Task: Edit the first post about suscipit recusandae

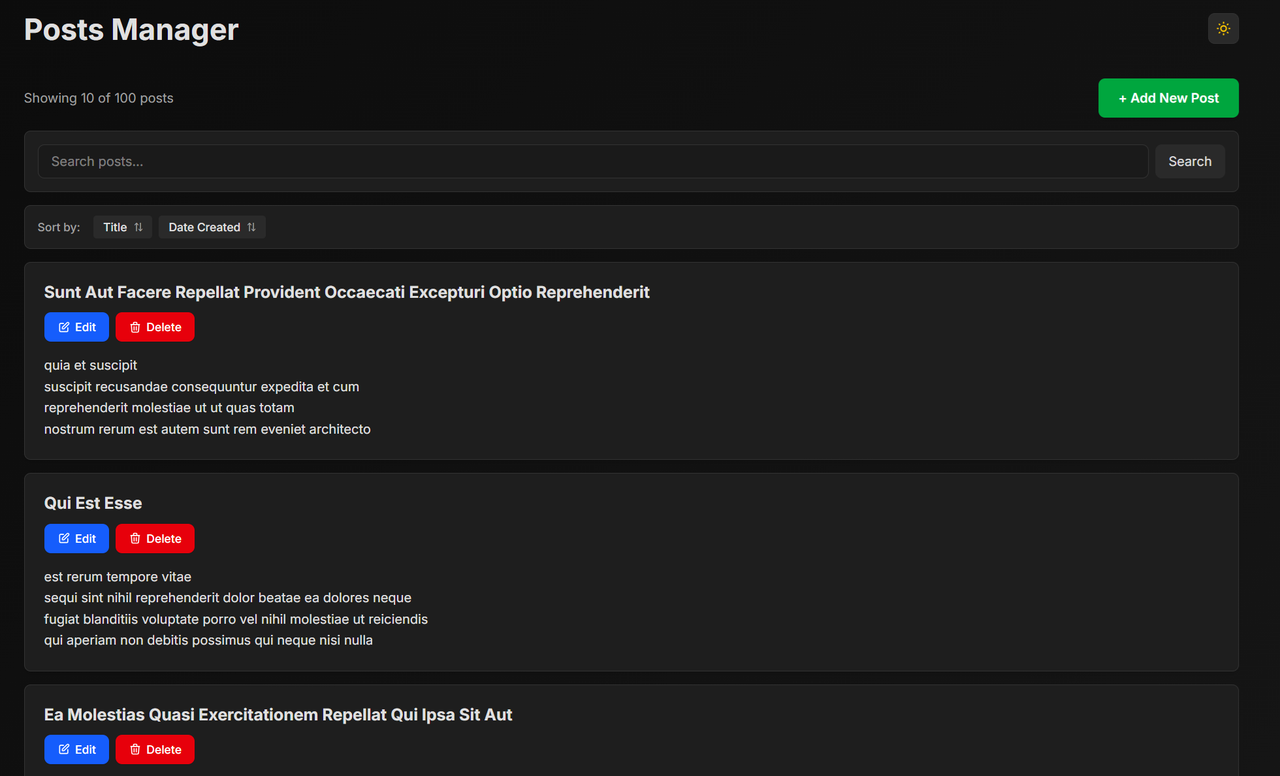Action: tap(76, 327)
